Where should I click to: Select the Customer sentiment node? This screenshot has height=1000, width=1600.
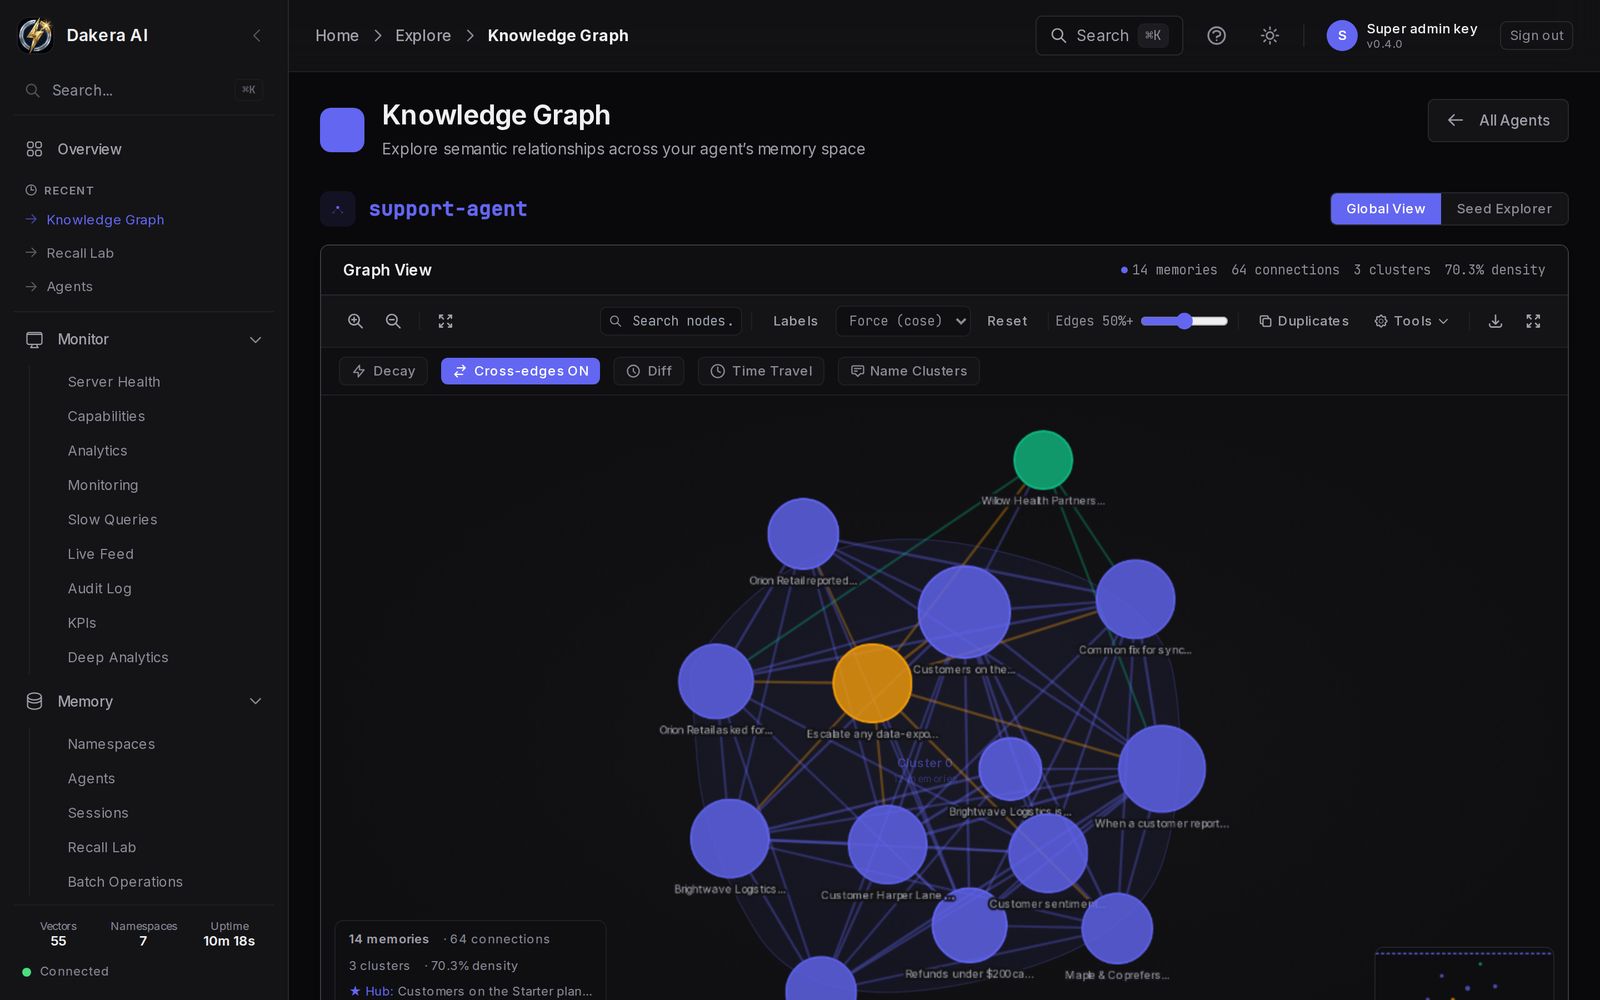[x=1047, y=853]
